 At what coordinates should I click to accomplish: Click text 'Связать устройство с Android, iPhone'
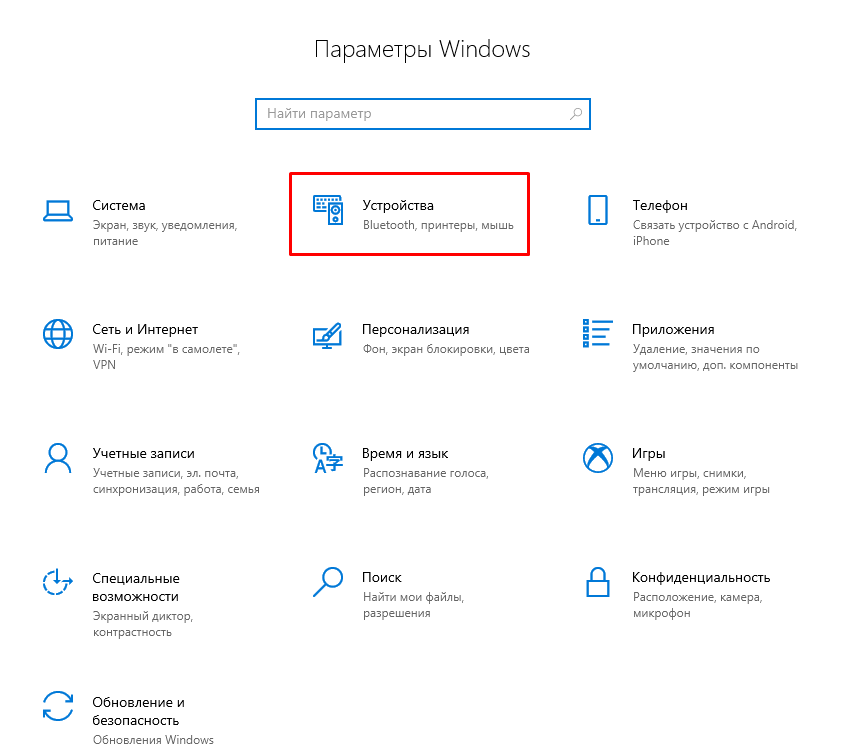pos(714,233)
